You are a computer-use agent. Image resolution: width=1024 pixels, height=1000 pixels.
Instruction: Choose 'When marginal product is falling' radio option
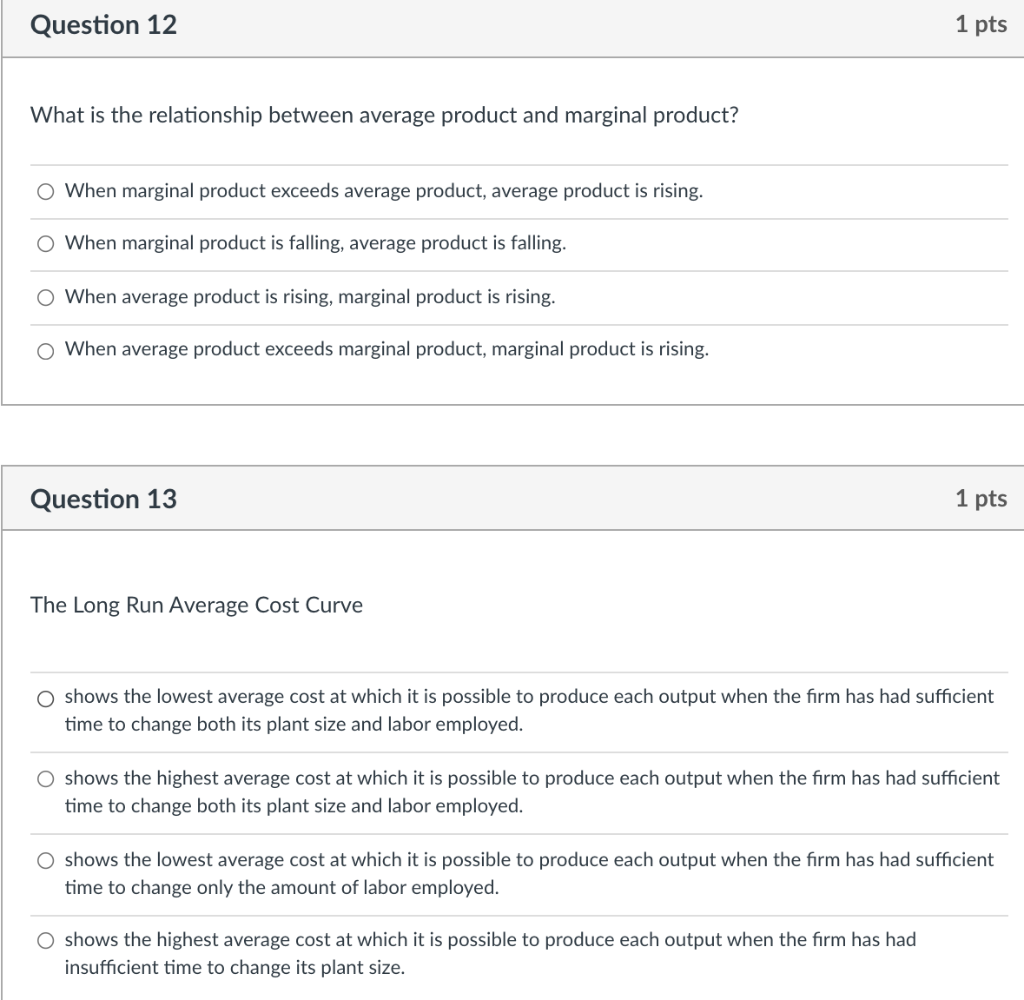(45, 244)
